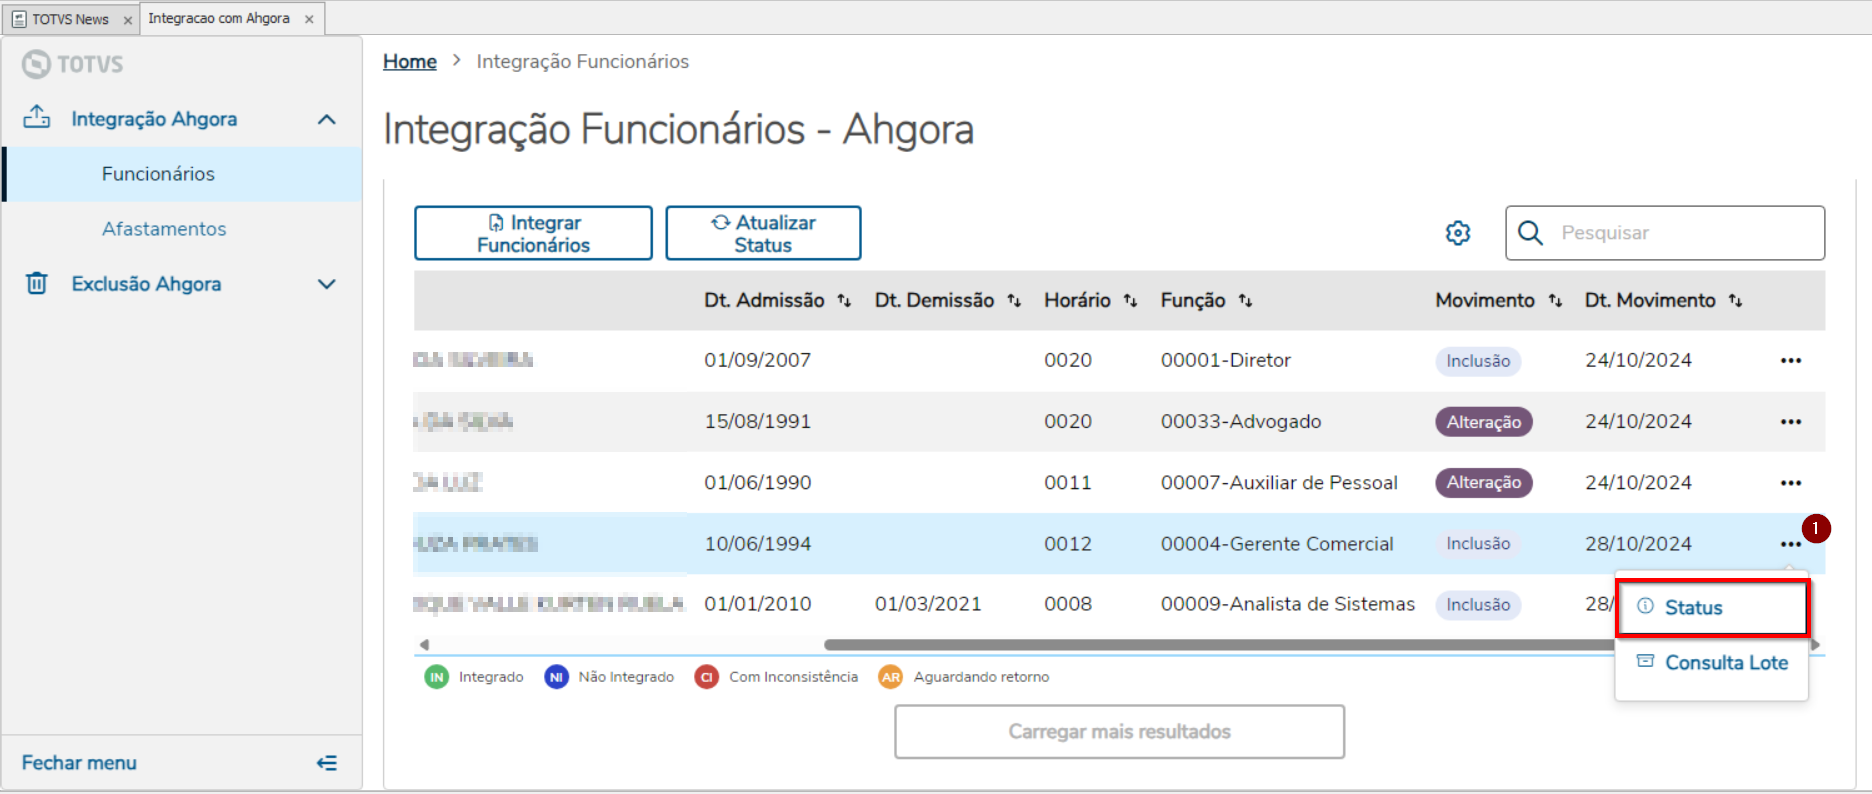Click the dismissal date 01/03/2021
This screenshot has height=794, width=1872.
[928, 604]
